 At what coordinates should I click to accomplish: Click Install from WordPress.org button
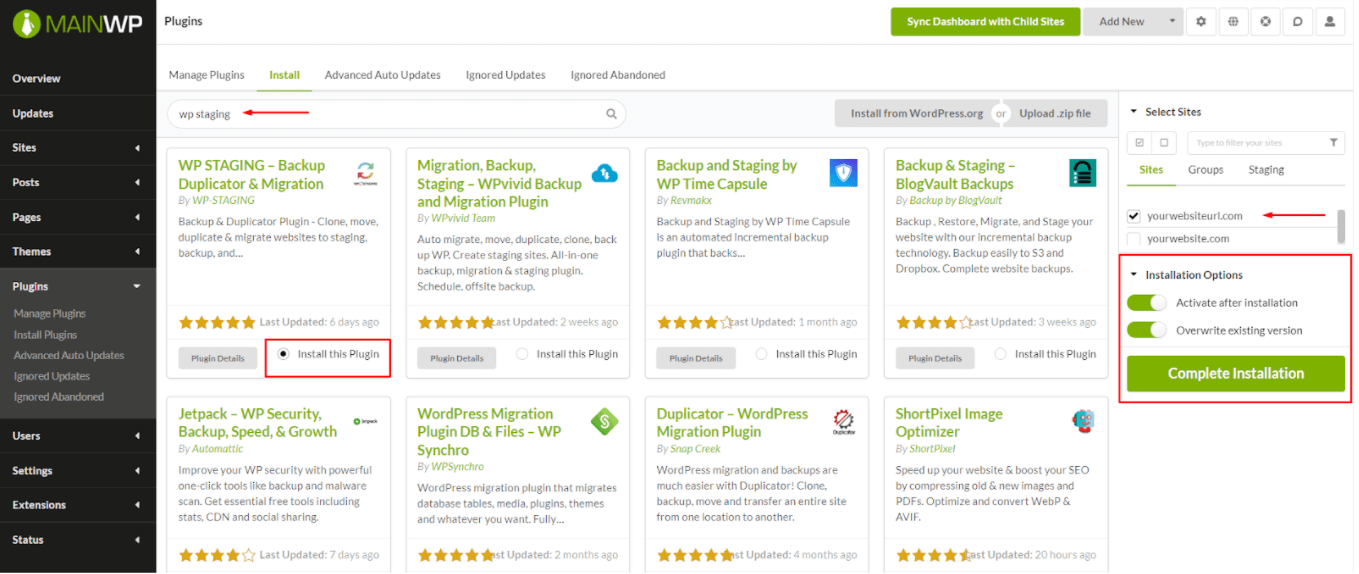[917, 114]
